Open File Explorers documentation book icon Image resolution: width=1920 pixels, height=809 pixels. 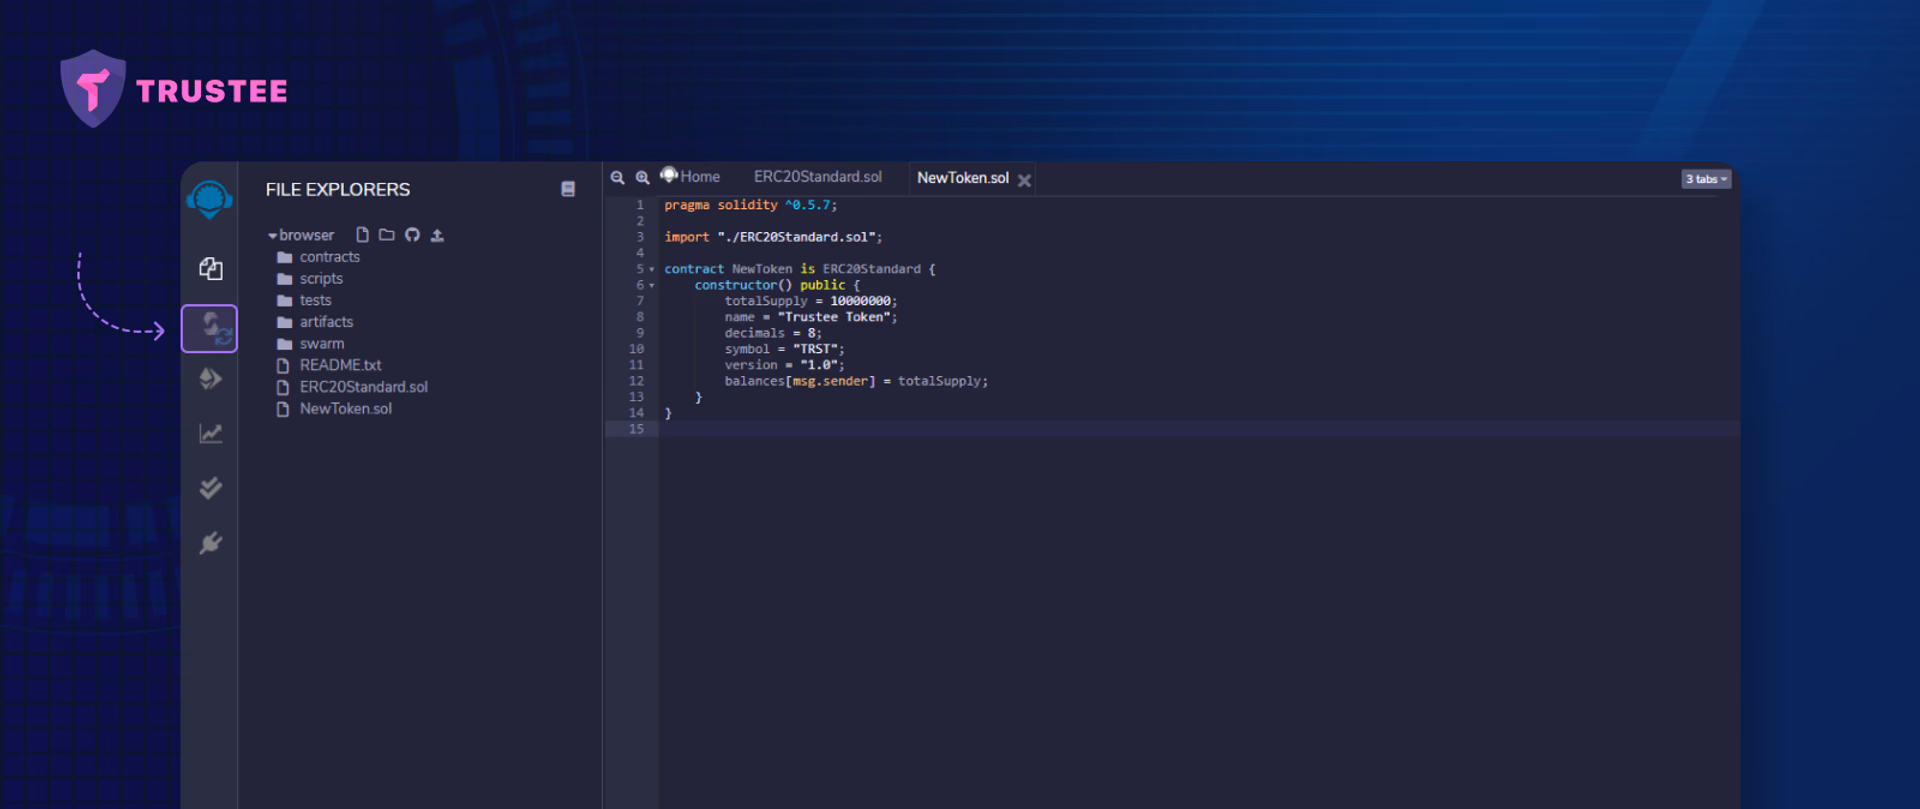[568, 189]
